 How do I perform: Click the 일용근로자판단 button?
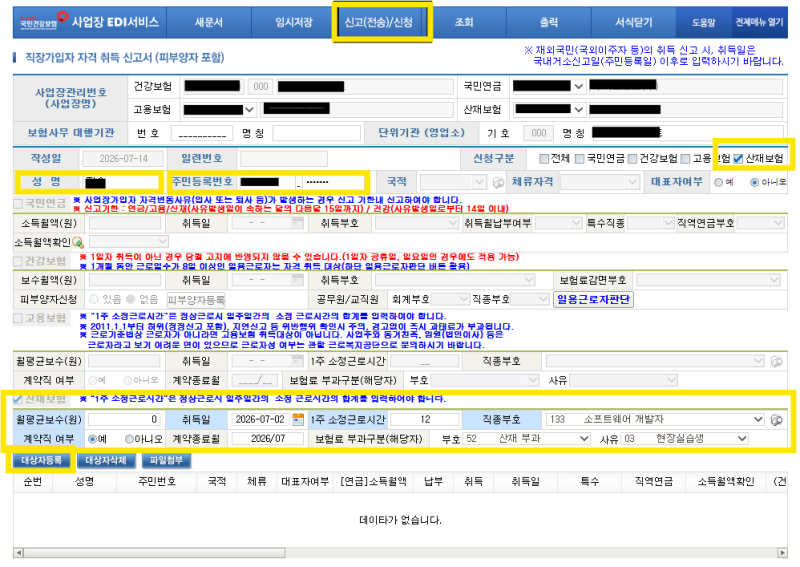coord(593,300)
